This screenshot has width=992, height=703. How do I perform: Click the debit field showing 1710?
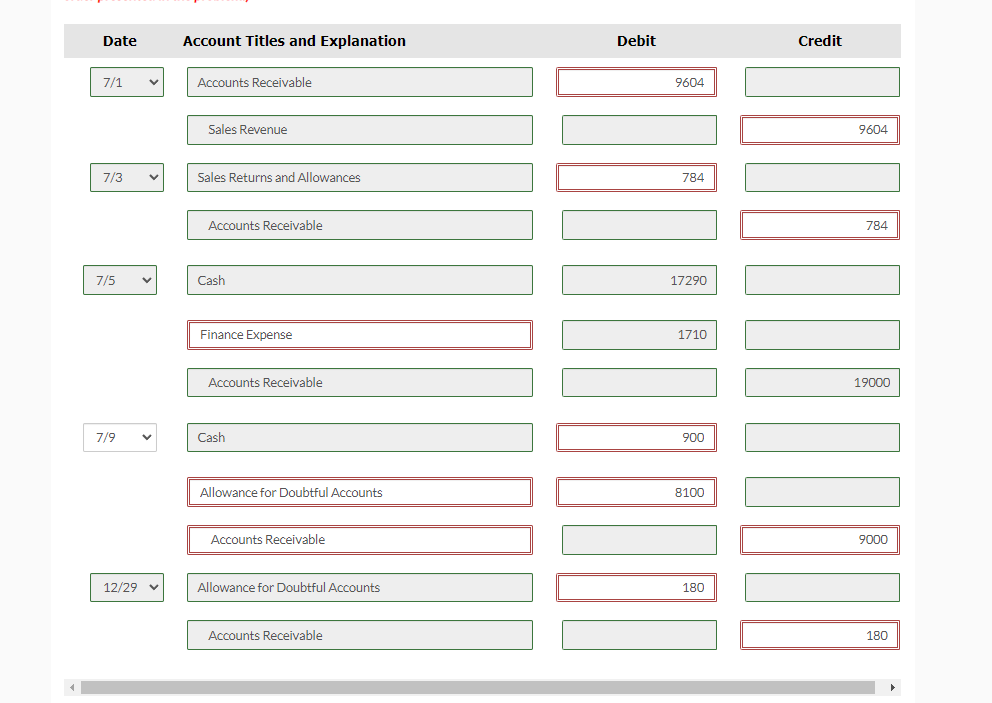640,335
